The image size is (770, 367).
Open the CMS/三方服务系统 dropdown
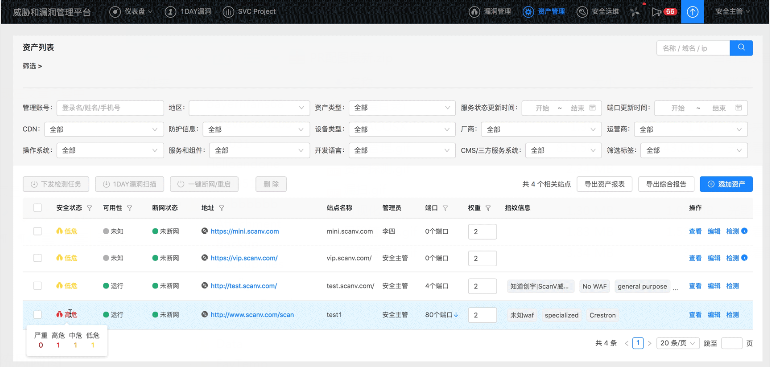[x=563, y=150]
